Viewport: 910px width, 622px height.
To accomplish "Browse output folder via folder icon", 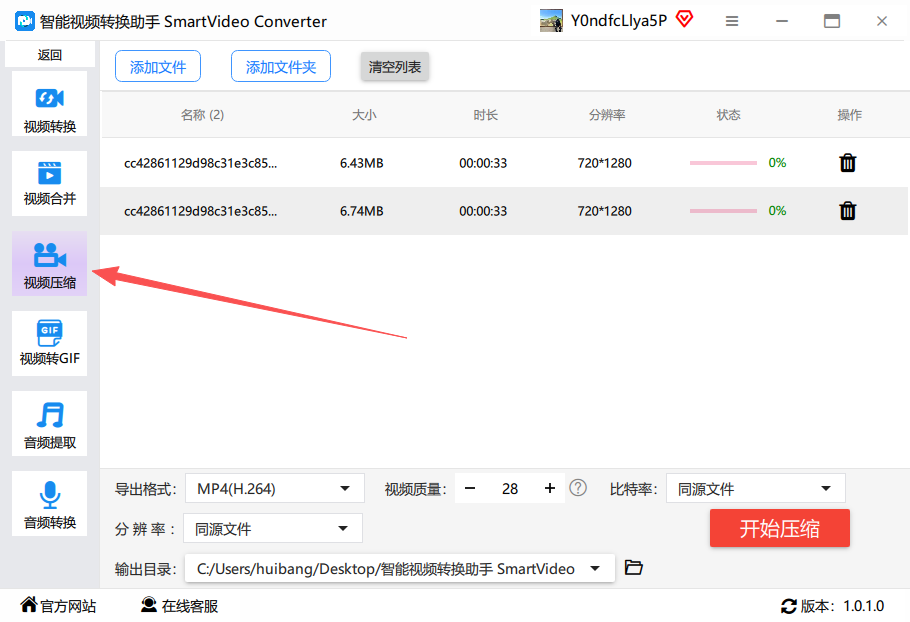I will (633, 568).
